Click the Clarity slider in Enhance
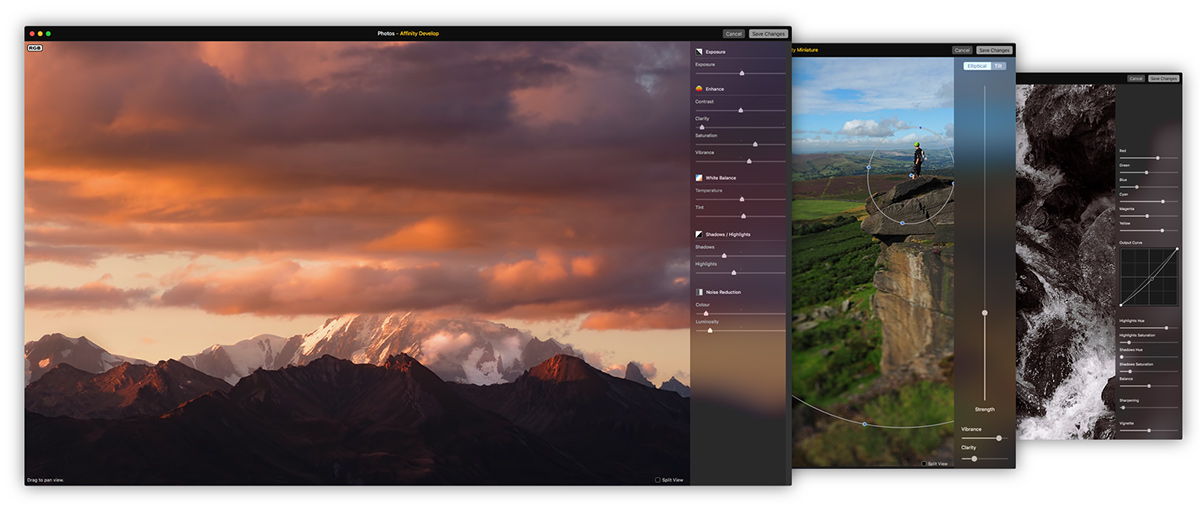The image size is (1200, 520). [x=702, y=127]
